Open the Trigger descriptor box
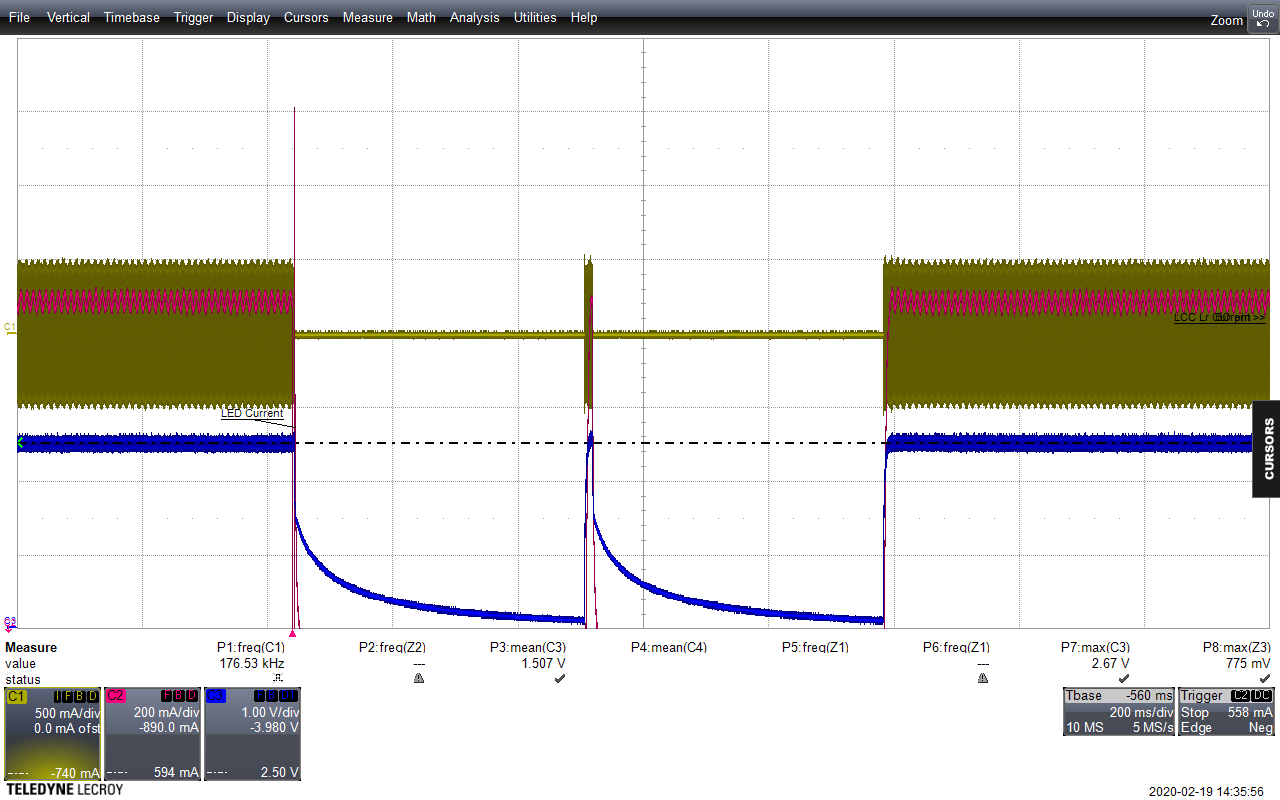This screenshot has width=1280, height=800. tap(1226, 711)
